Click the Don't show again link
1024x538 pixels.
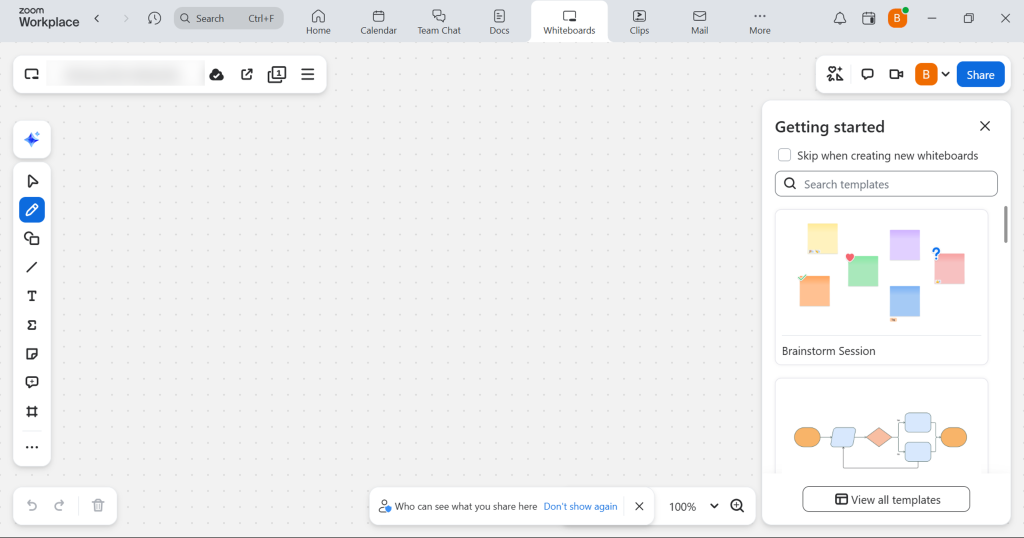pyautogui.click(x=580, y=507)
